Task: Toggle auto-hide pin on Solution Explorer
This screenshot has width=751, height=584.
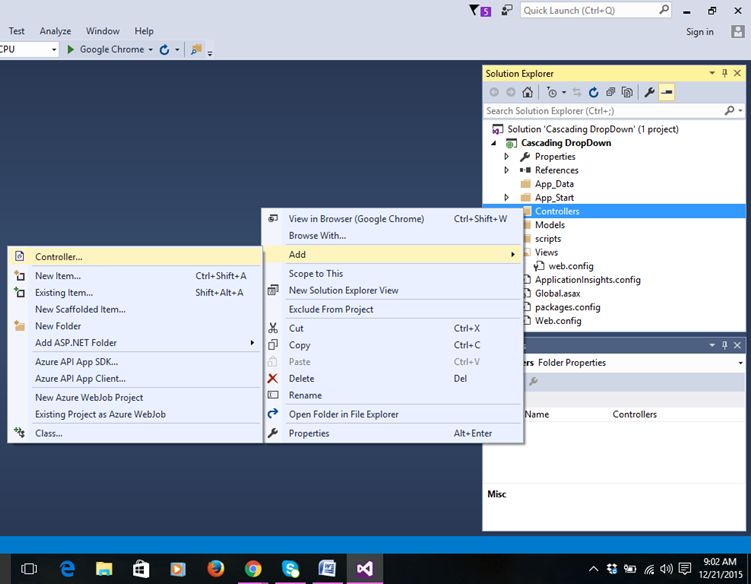Action: pos(725,74)
